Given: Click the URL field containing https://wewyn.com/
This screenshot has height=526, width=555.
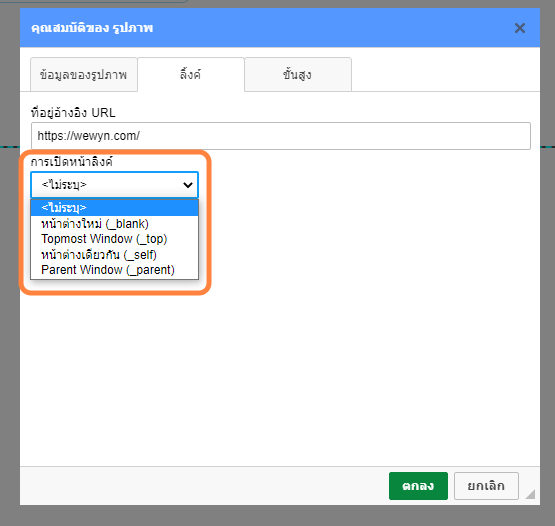Looking at the screenshot, I should pyautogui.click(x=281, y=136).
